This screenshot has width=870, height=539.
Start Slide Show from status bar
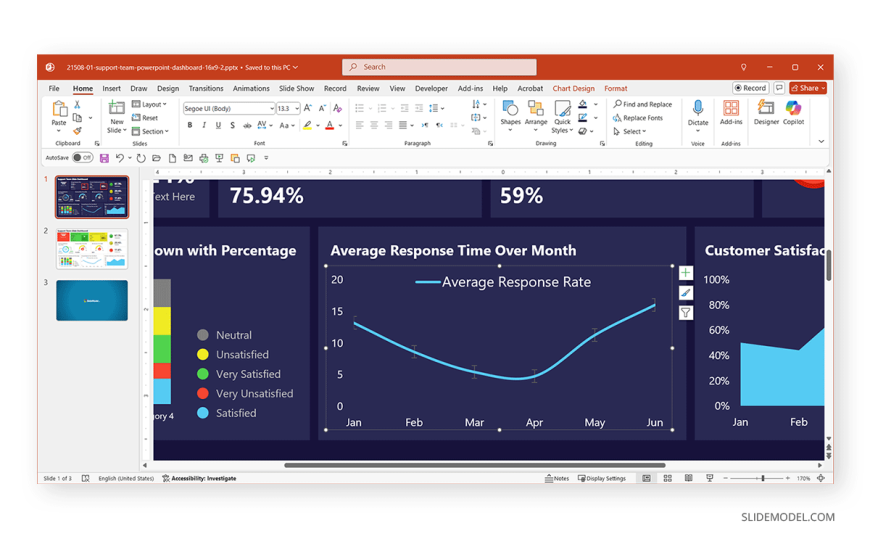coord(709,478)
